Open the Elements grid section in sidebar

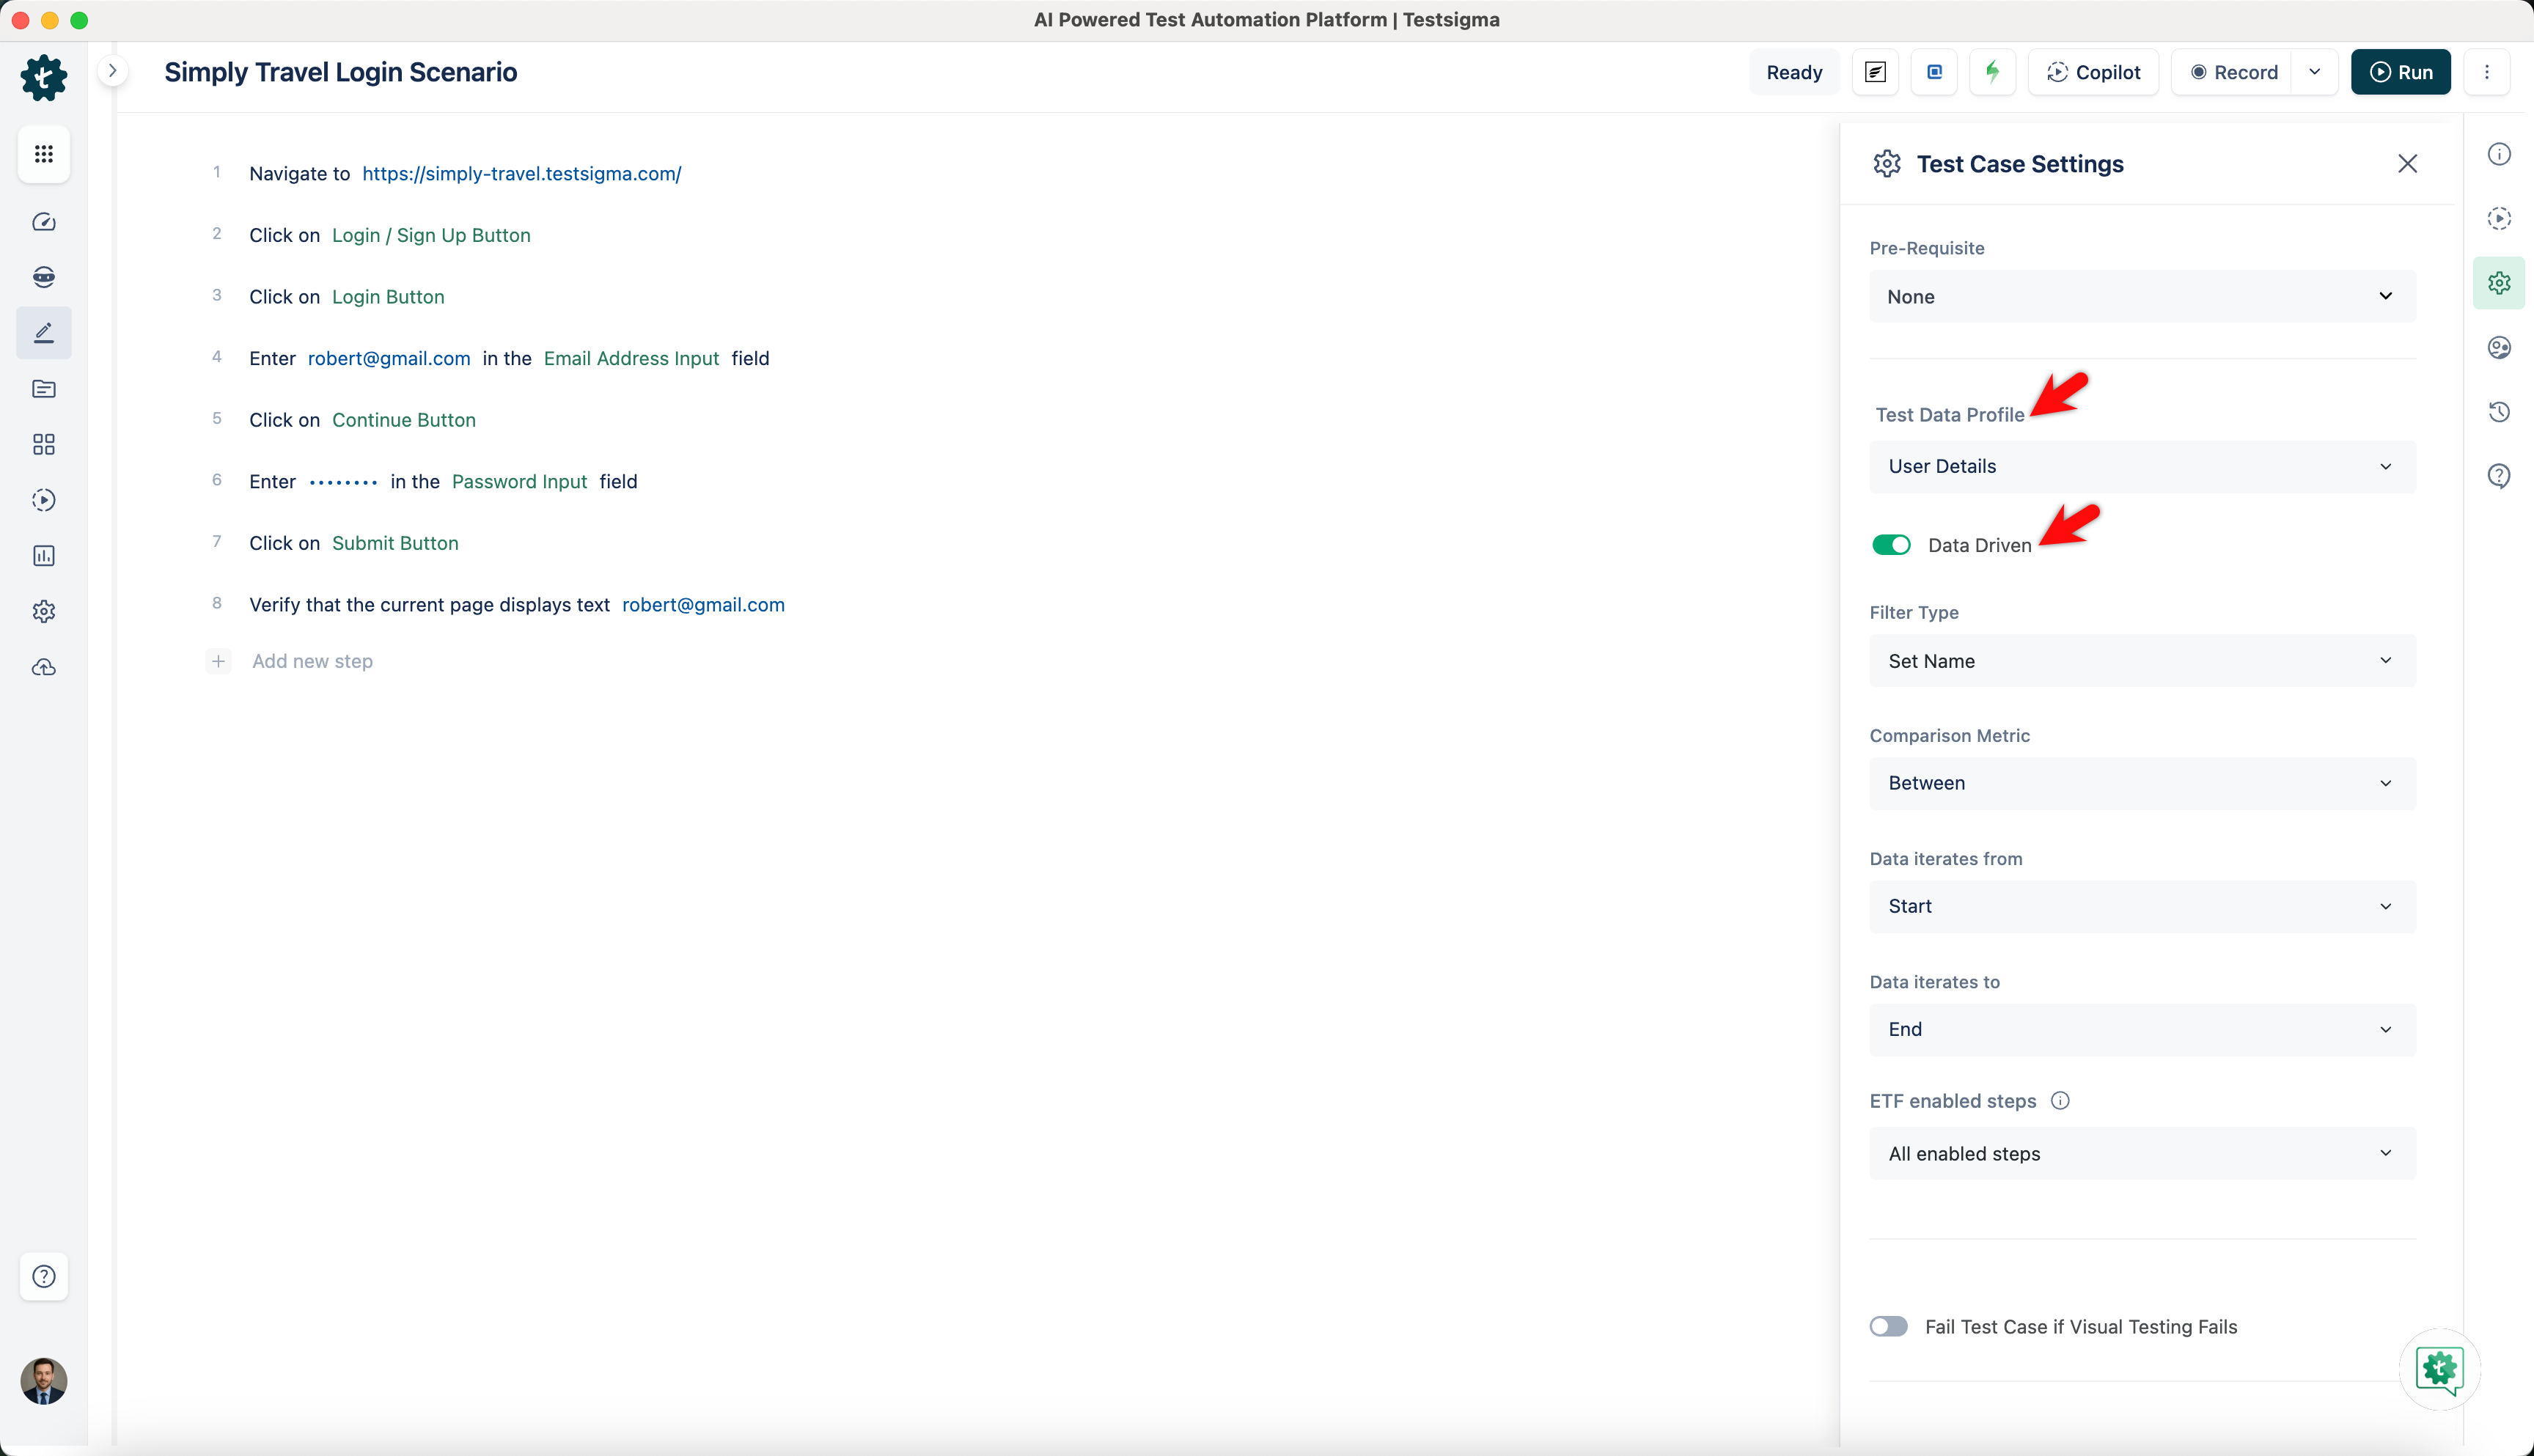44,444
